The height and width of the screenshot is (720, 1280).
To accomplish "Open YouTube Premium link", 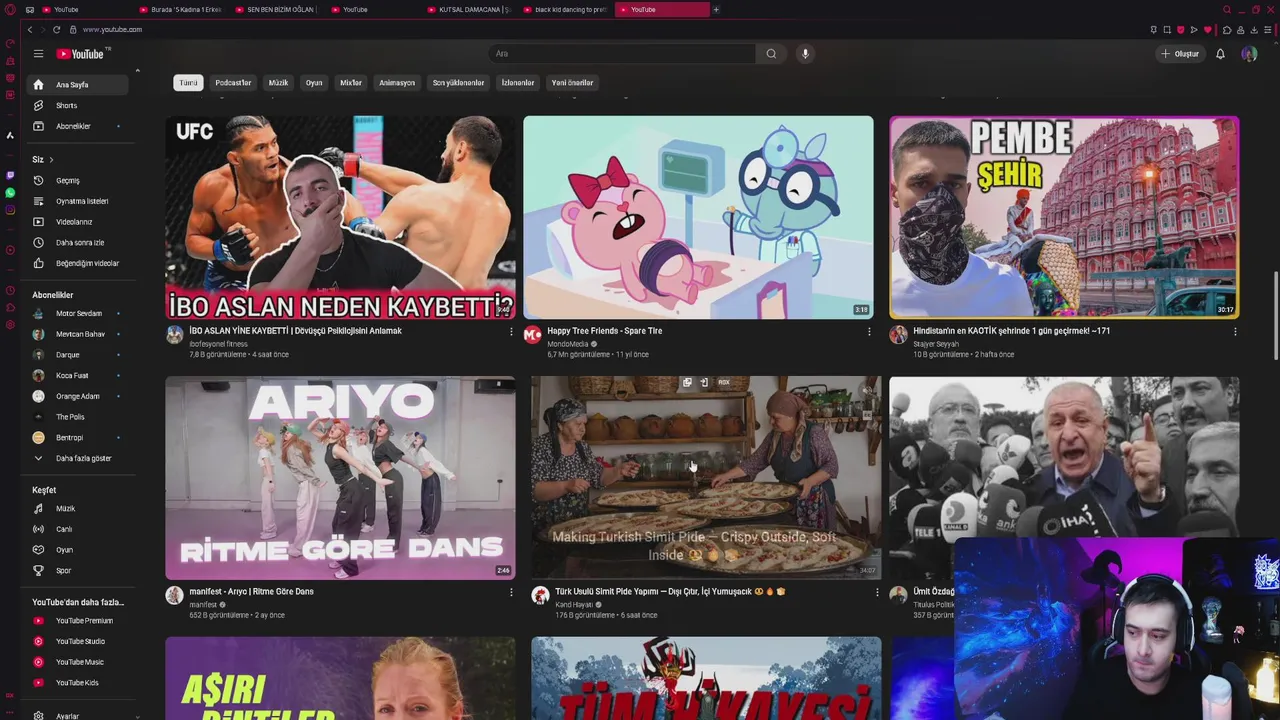I will click(x=78, y=621).
